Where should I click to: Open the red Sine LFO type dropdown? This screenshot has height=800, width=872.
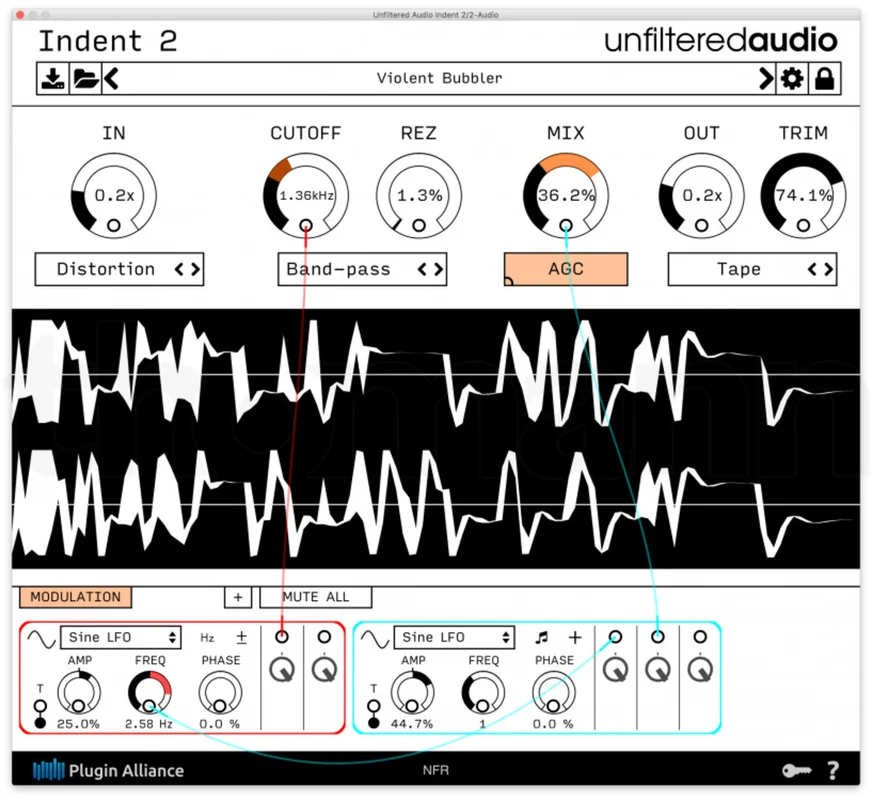coord(121,637)
